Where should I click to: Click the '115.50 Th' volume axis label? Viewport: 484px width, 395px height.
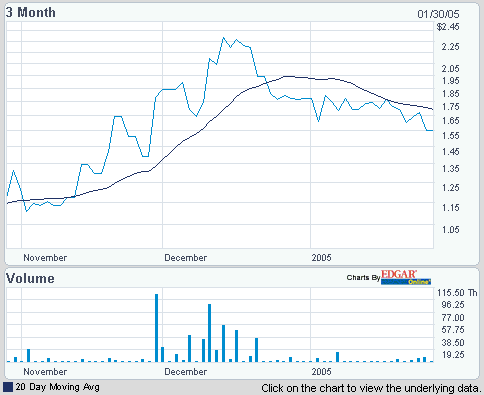(x=457, y=293)
